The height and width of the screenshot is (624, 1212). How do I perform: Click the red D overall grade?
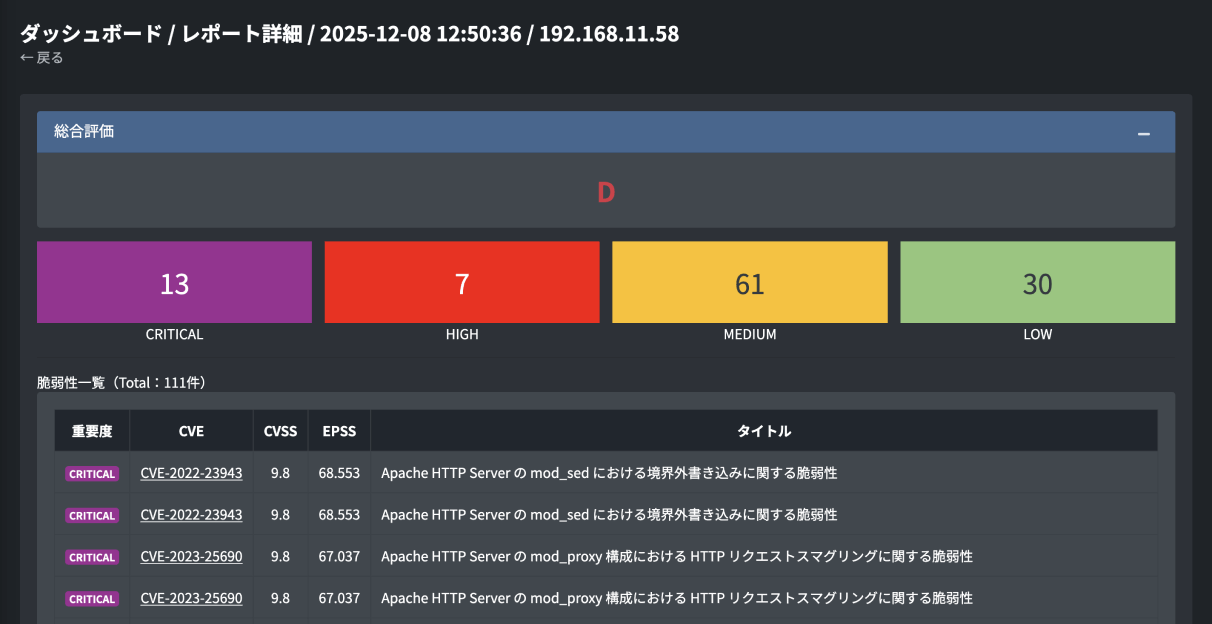[x=605, y=192]
